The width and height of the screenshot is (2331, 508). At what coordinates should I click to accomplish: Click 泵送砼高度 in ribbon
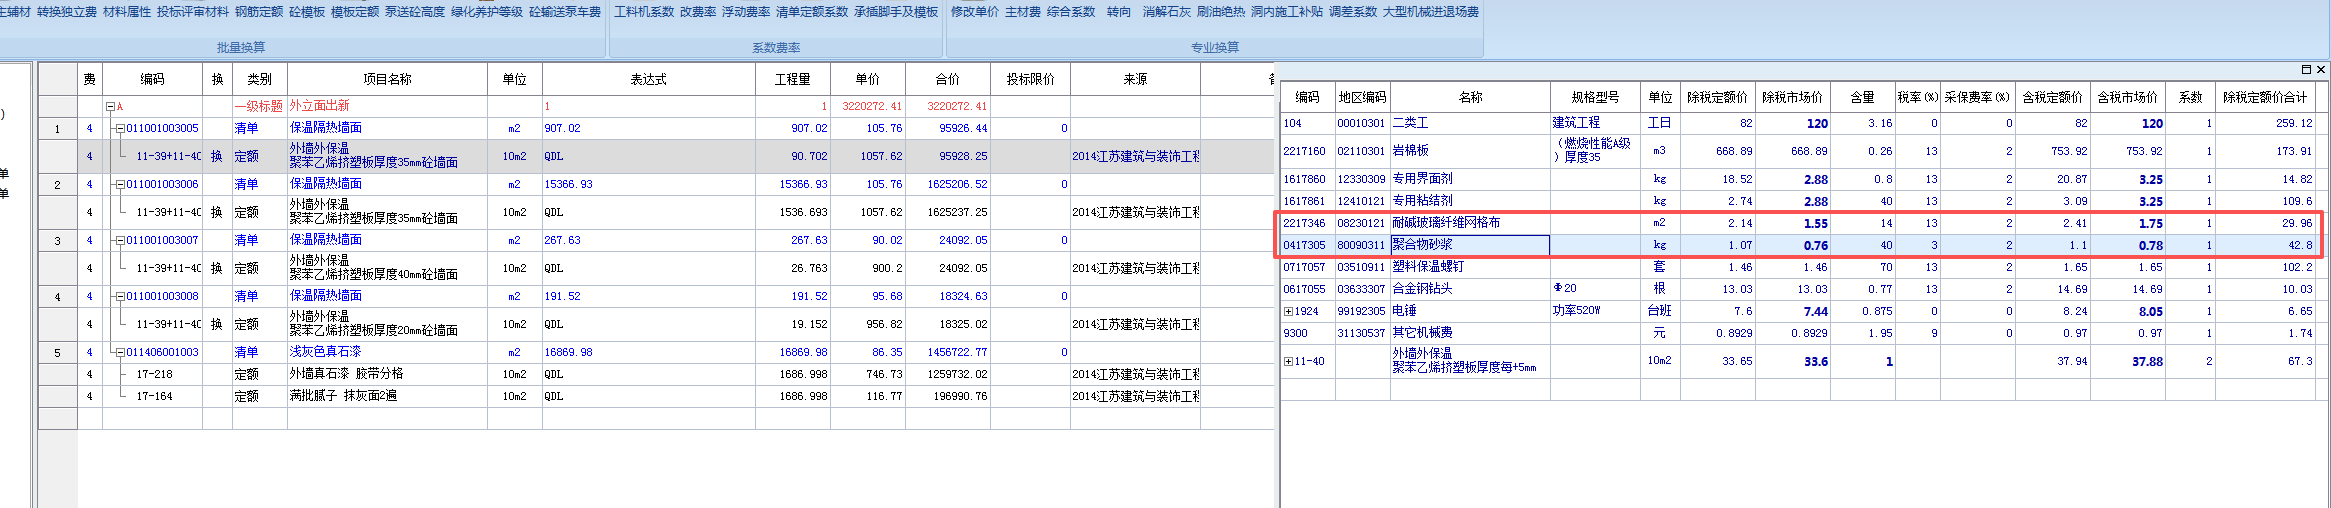tap(415, 12)
